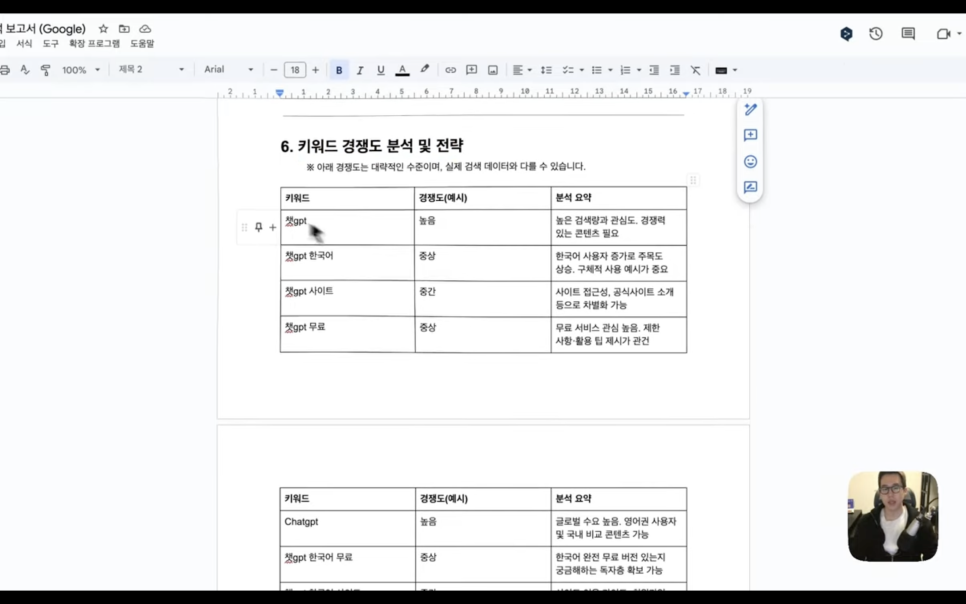966x604 pixels.
Task: Click the insert image icon
Action: pyautogui.click(x=493, y=70)
